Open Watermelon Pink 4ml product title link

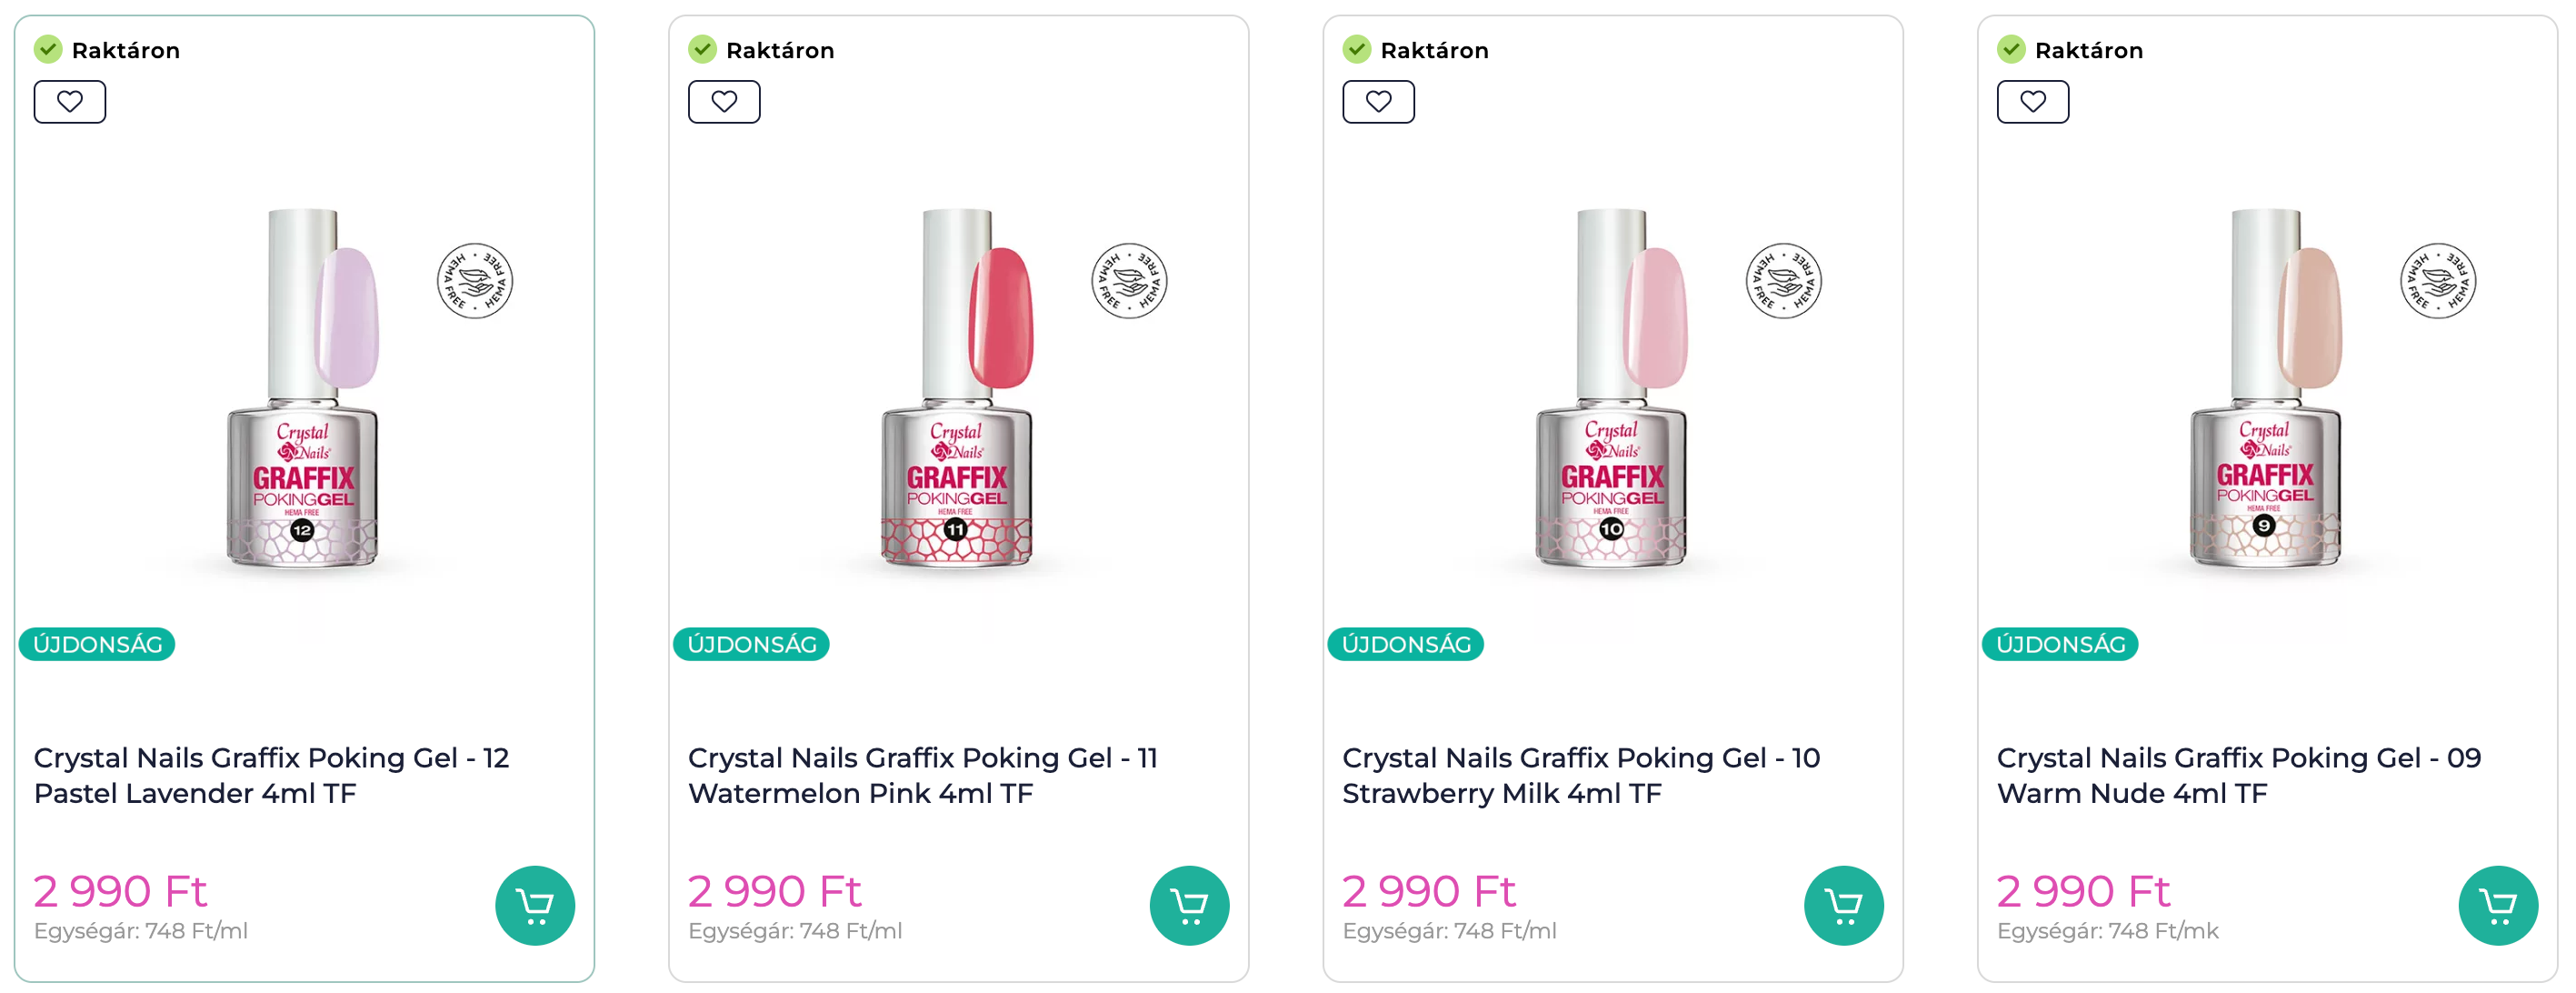[x=922, y=775]
